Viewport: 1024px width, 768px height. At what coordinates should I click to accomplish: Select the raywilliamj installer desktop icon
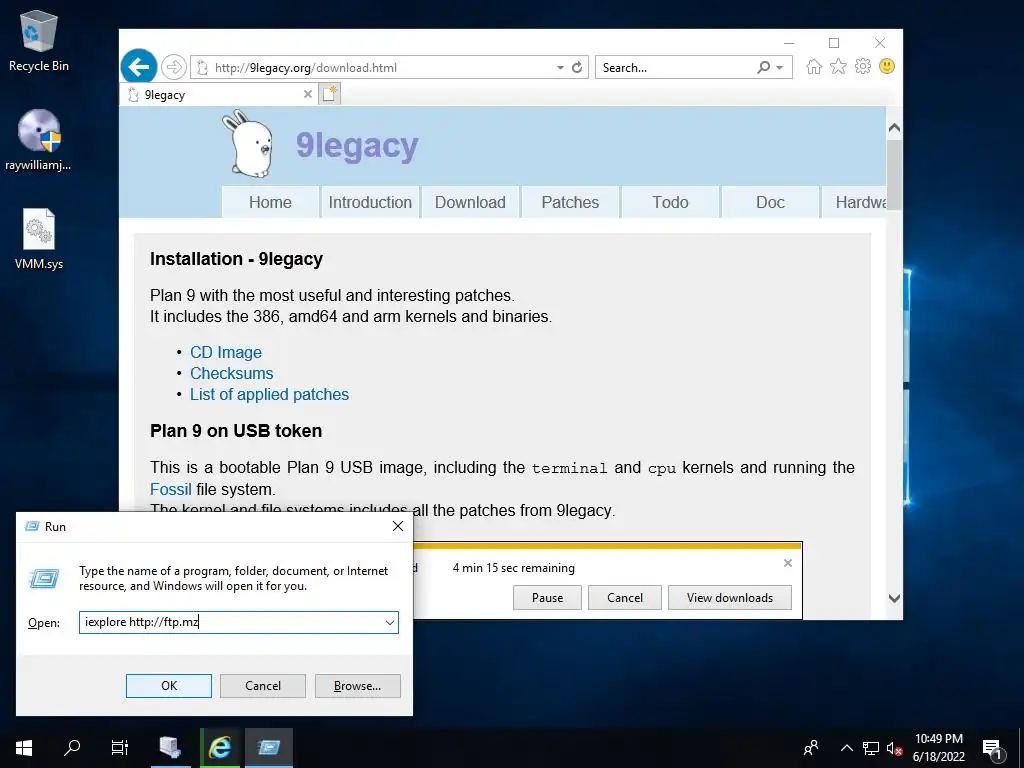(39, 140)
